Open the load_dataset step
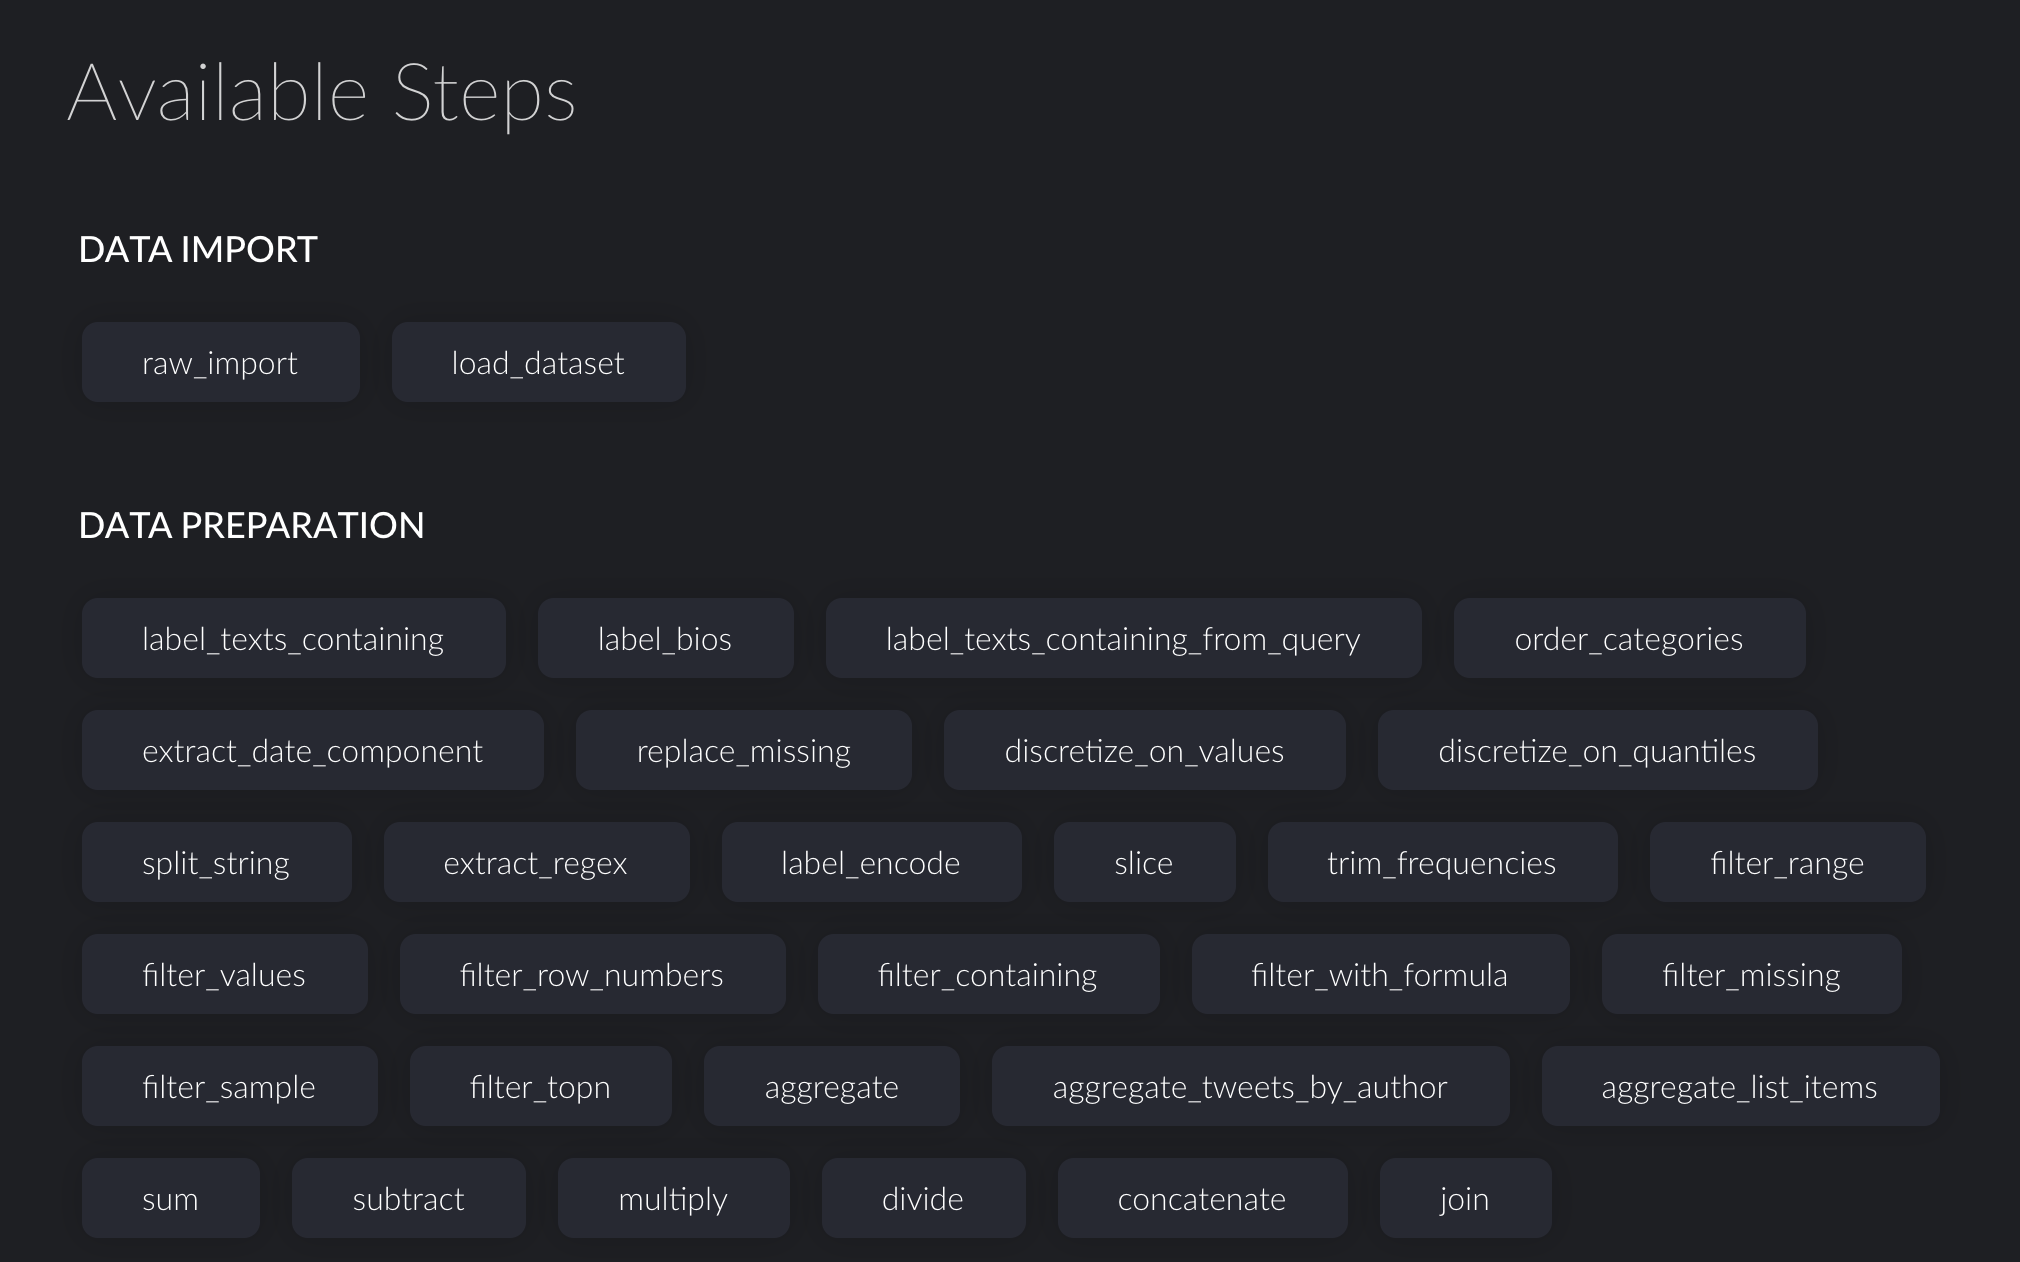This screenshot has height=1262, width=2020. [538, 362]
